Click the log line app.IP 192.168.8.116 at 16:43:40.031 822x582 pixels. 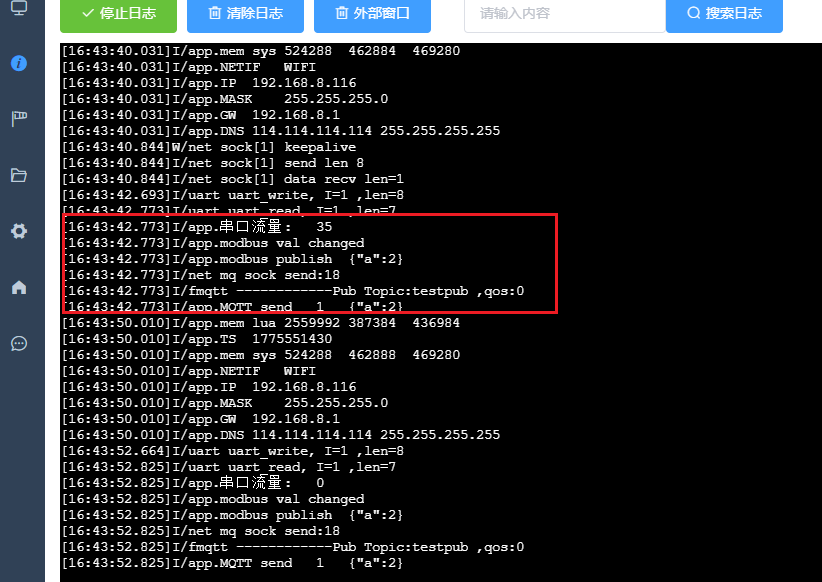209,83
